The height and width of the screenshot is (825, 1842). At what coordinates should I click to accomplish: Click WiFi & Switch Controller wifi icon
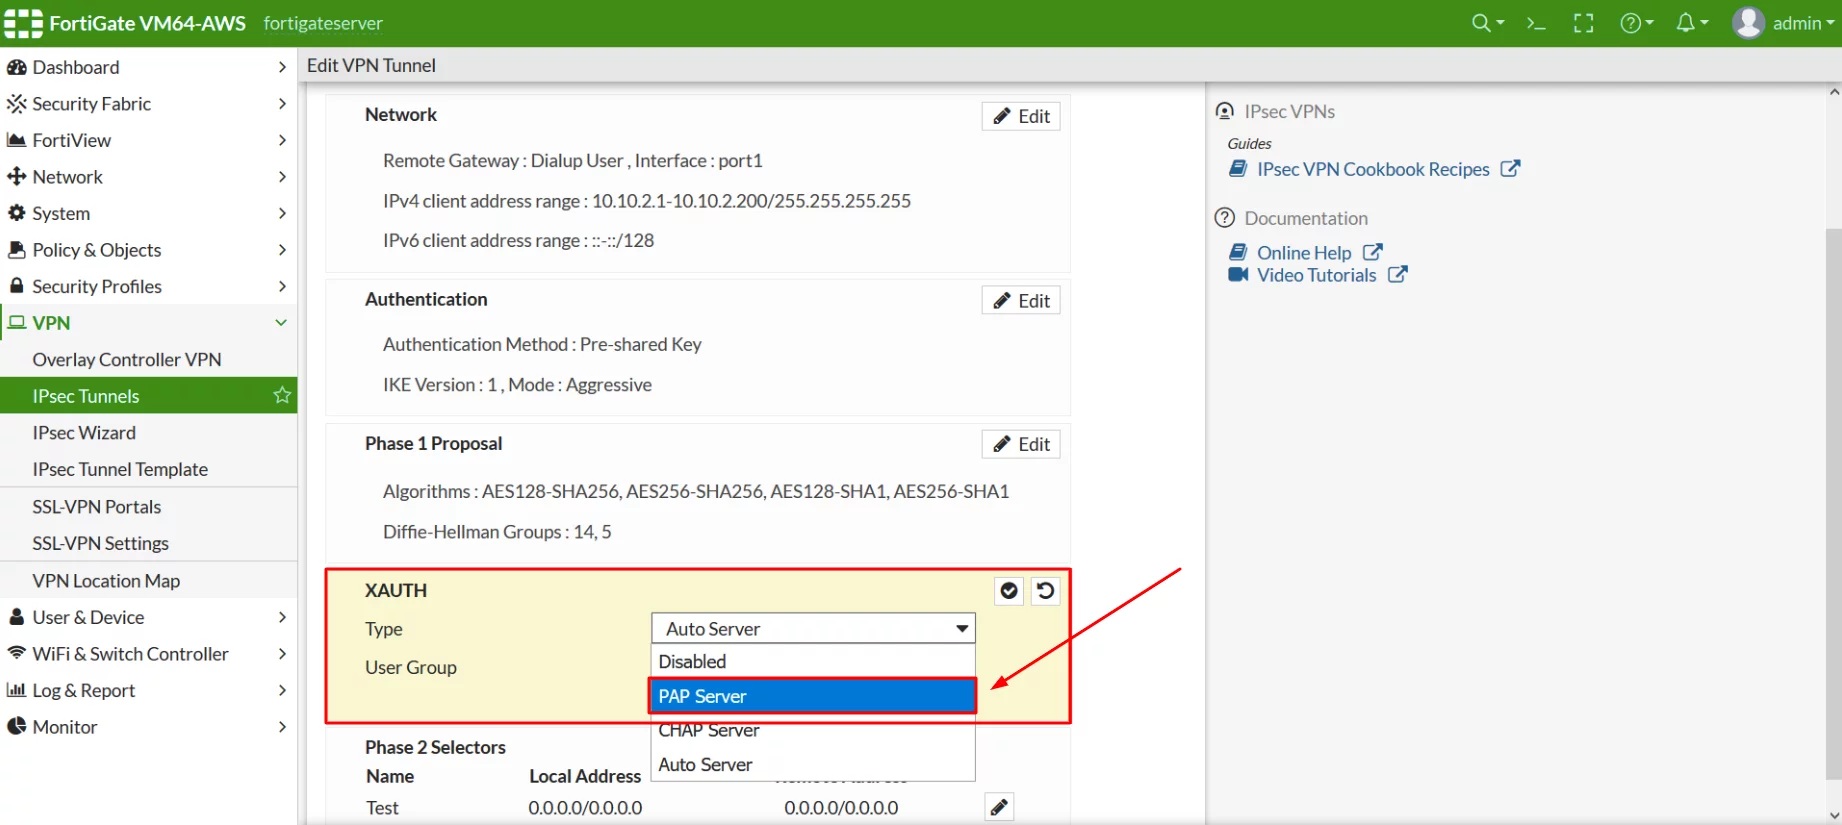16,653
